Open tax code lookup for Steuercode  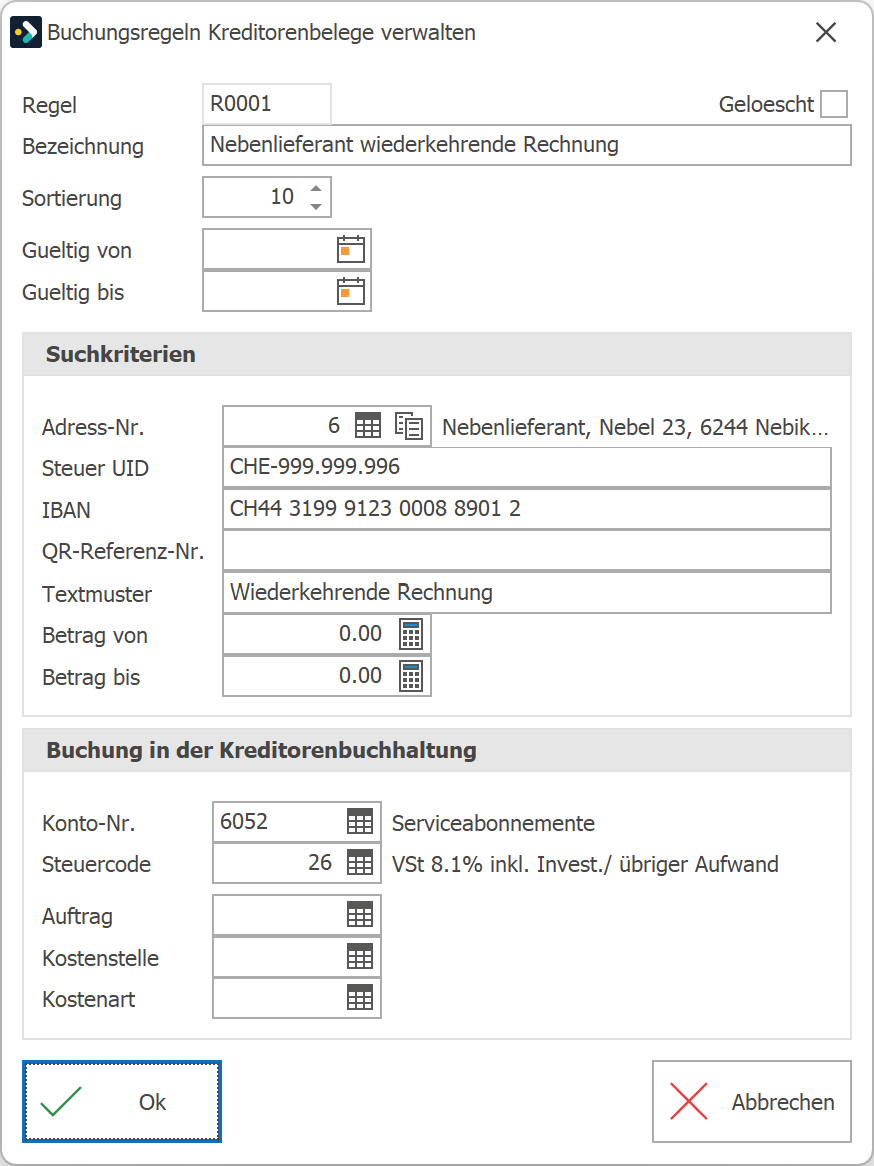click(x=360, y=863)
